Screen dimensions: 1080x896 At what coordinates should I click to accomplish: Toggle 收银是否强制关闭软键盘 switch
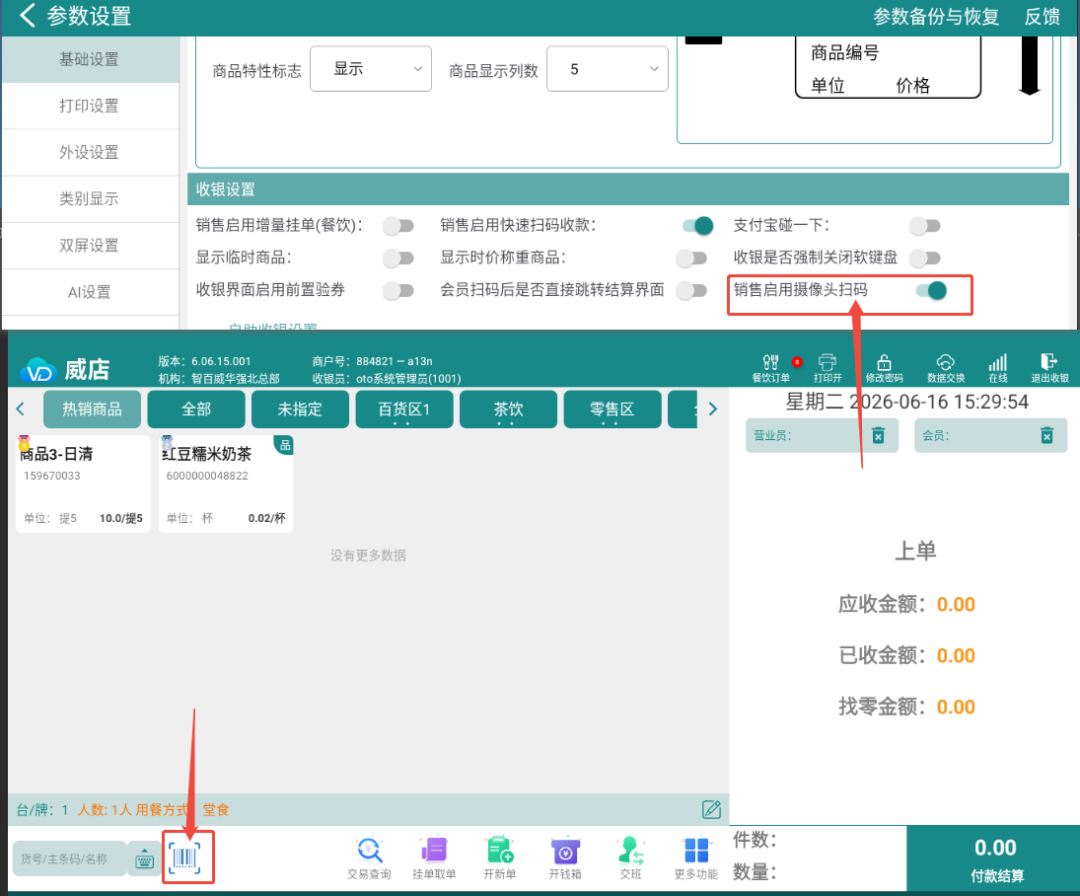point(925,258)
